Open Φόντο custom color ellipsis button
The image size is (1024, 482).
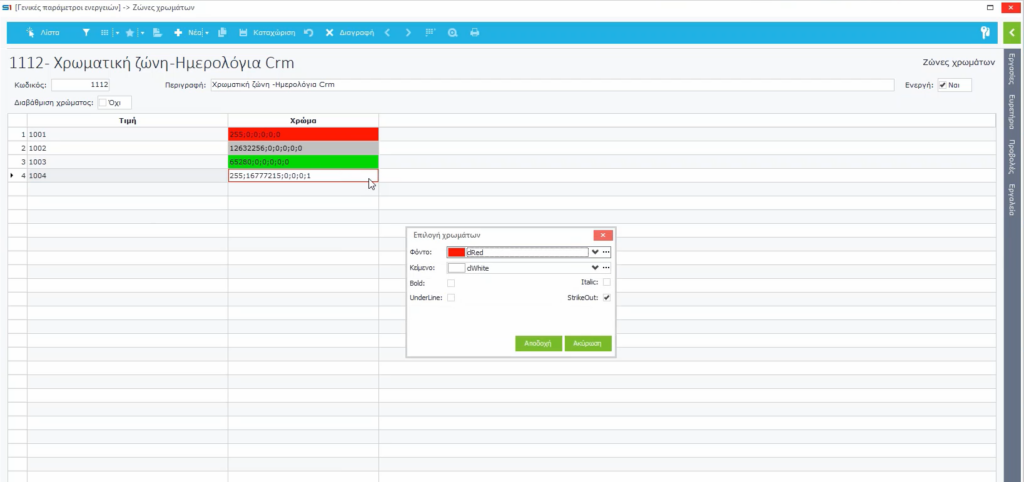[x=606, y=252]
